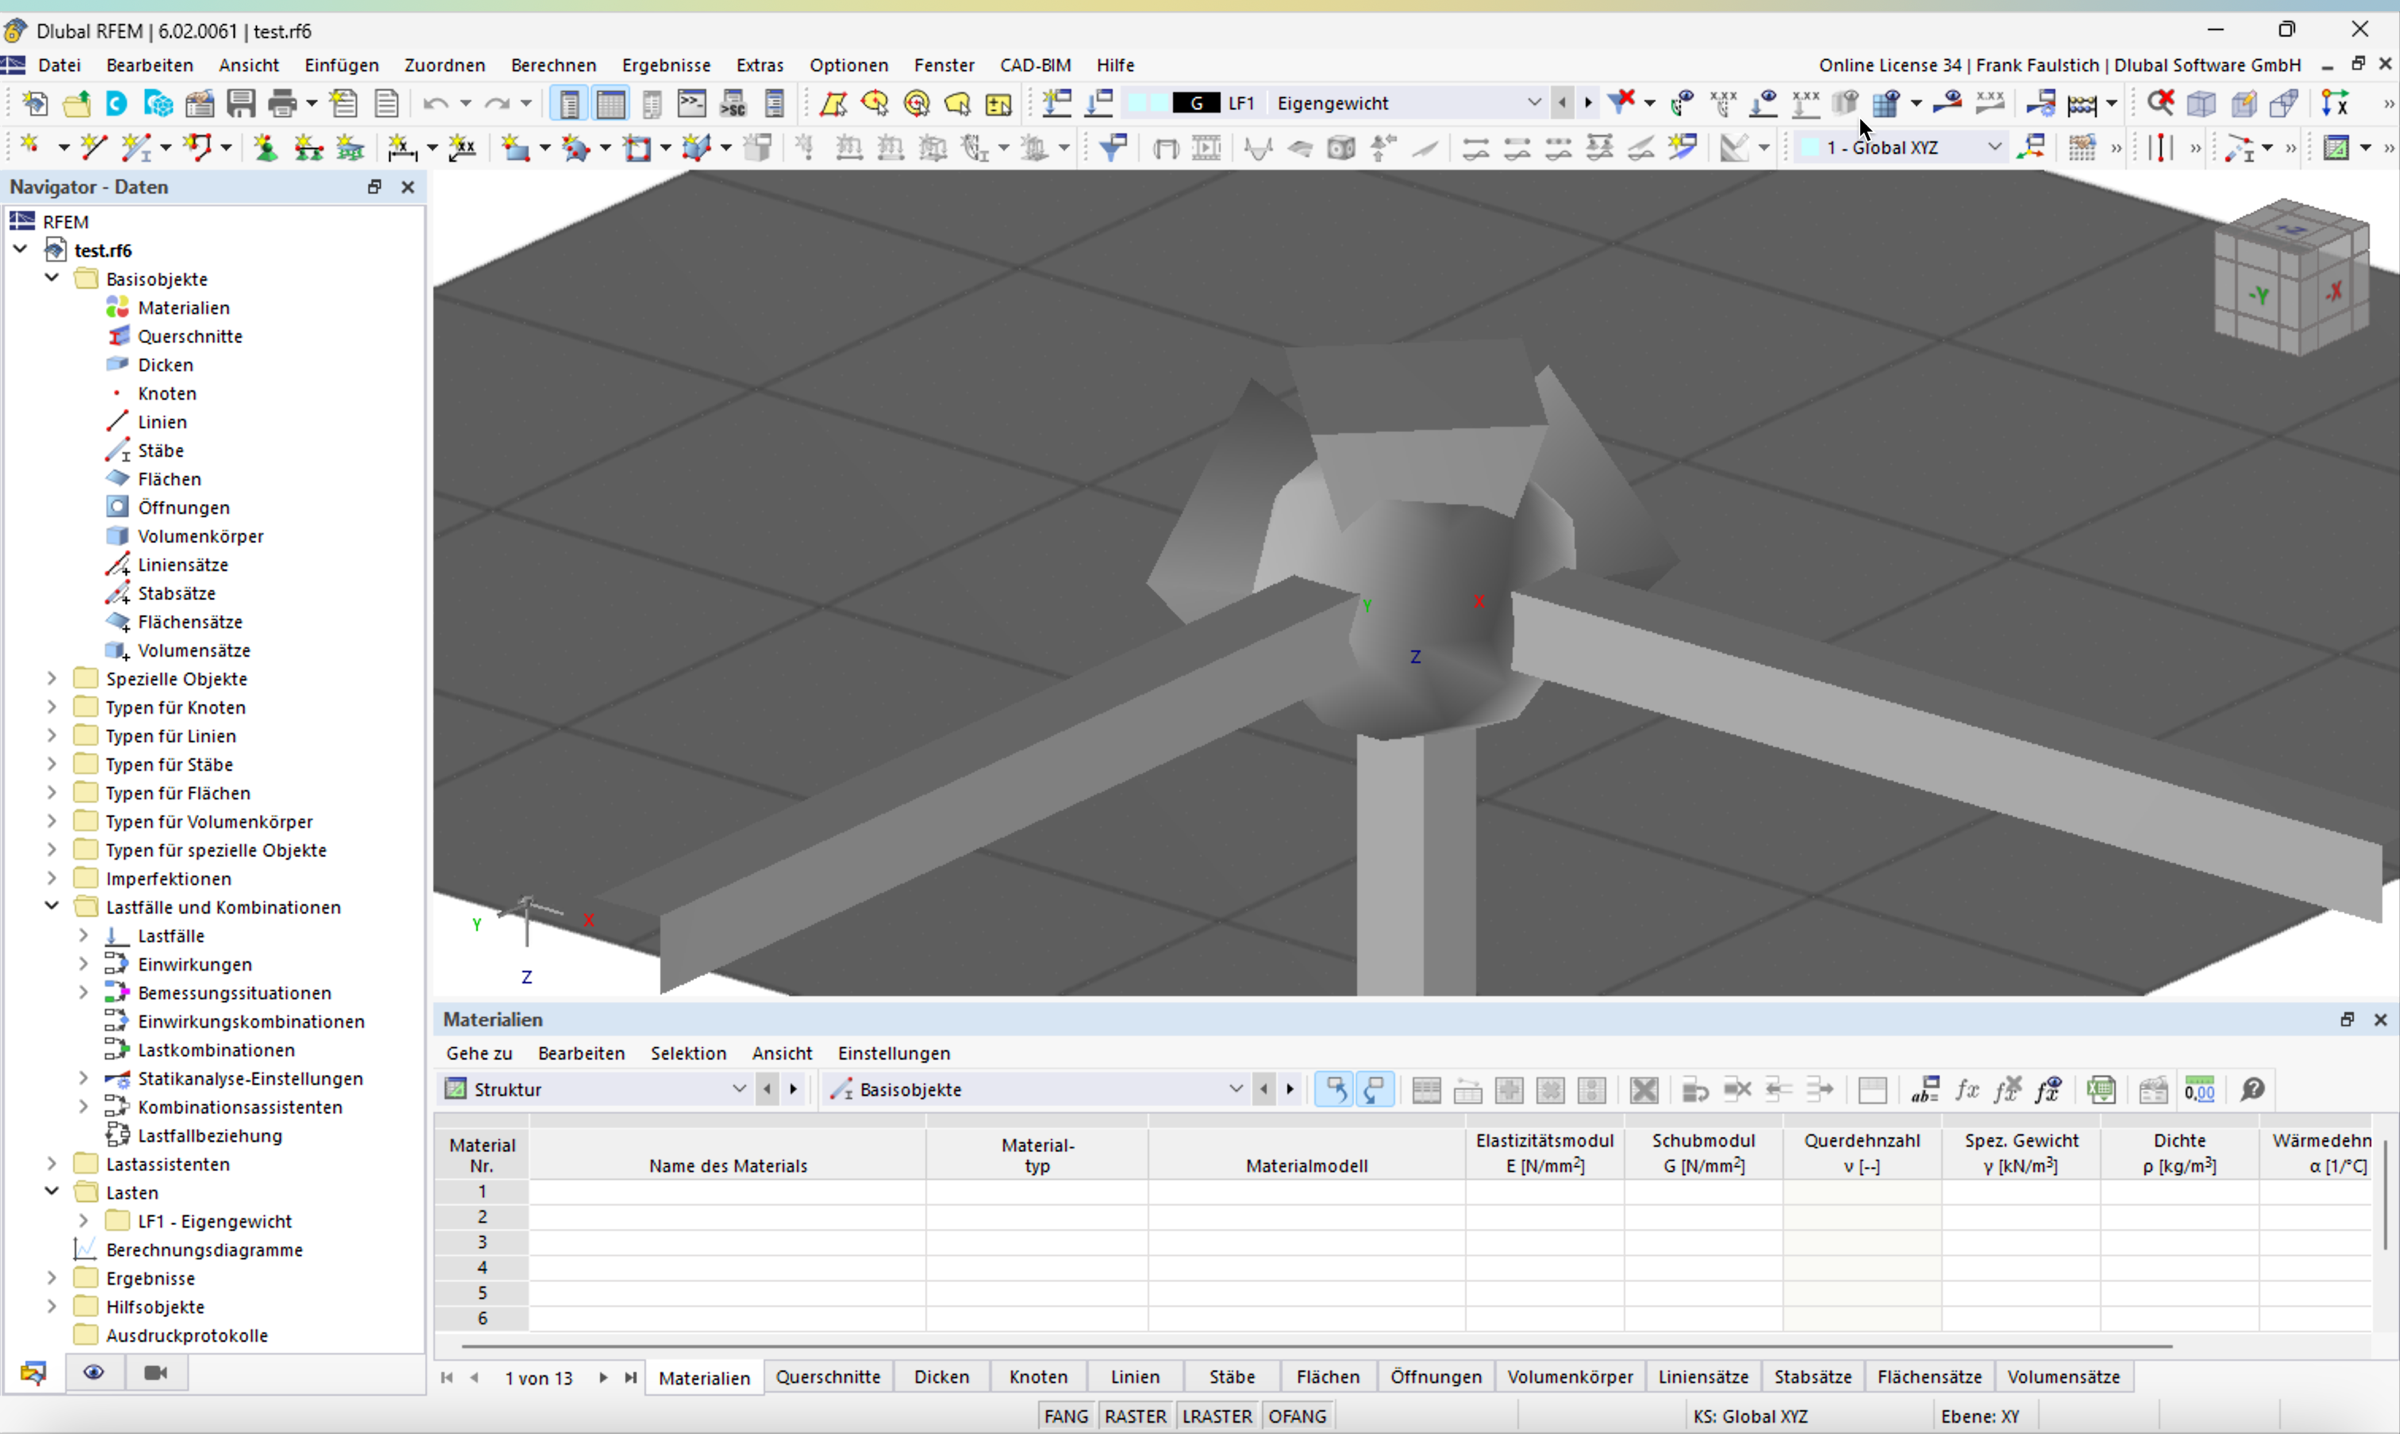Image resolution: width=2400 pixels, height=1434 pixels.
Task: Select Lastkombinationen in the navigator tree
Action: coord(216,1050)
